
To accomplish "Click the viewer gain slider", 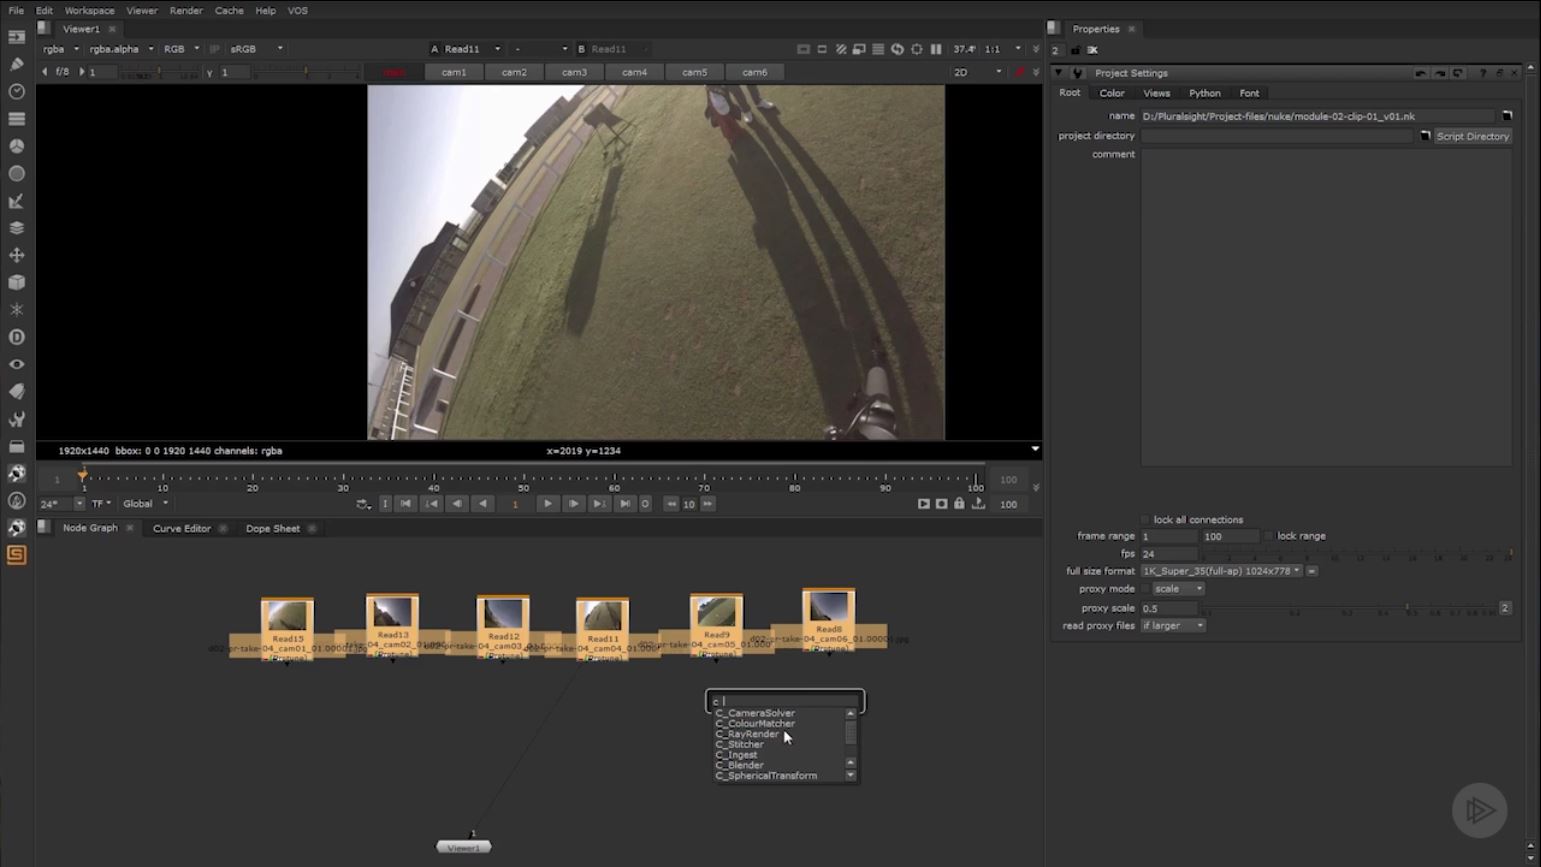I will [158, 72].
